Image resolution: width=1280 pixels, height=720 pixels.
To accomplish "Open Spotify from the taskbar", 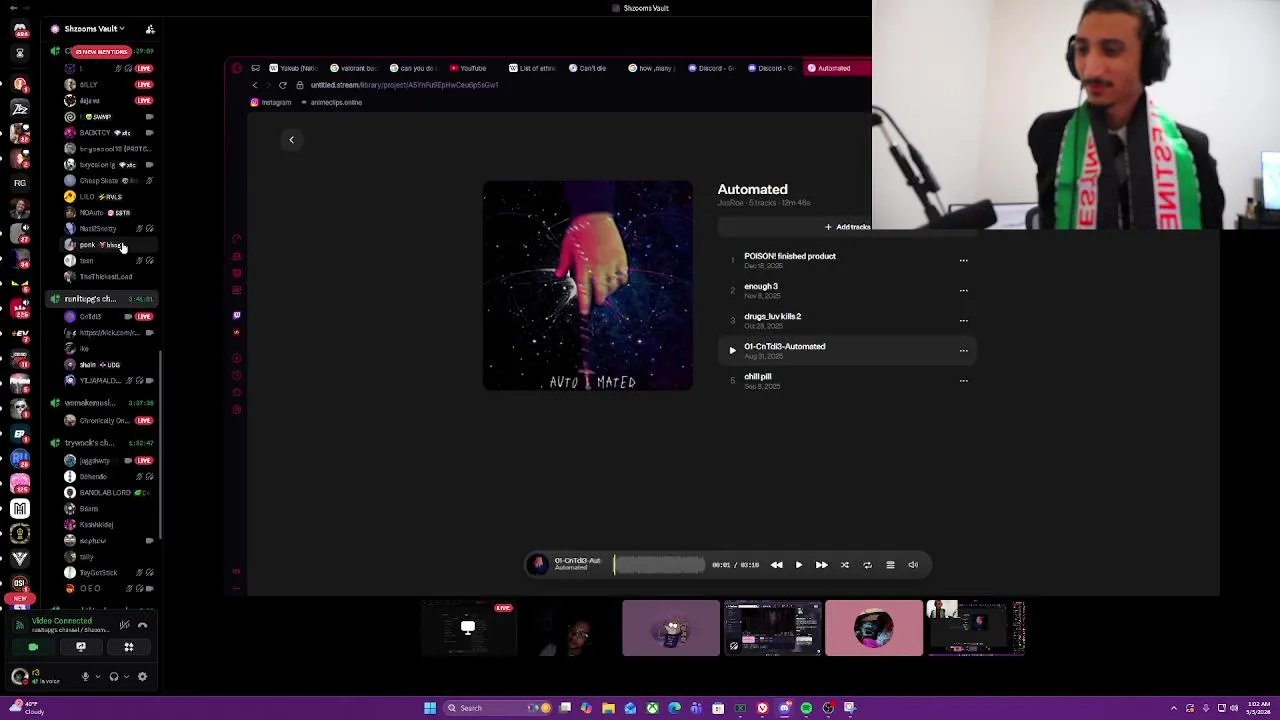I will click(x=806, y=708).
